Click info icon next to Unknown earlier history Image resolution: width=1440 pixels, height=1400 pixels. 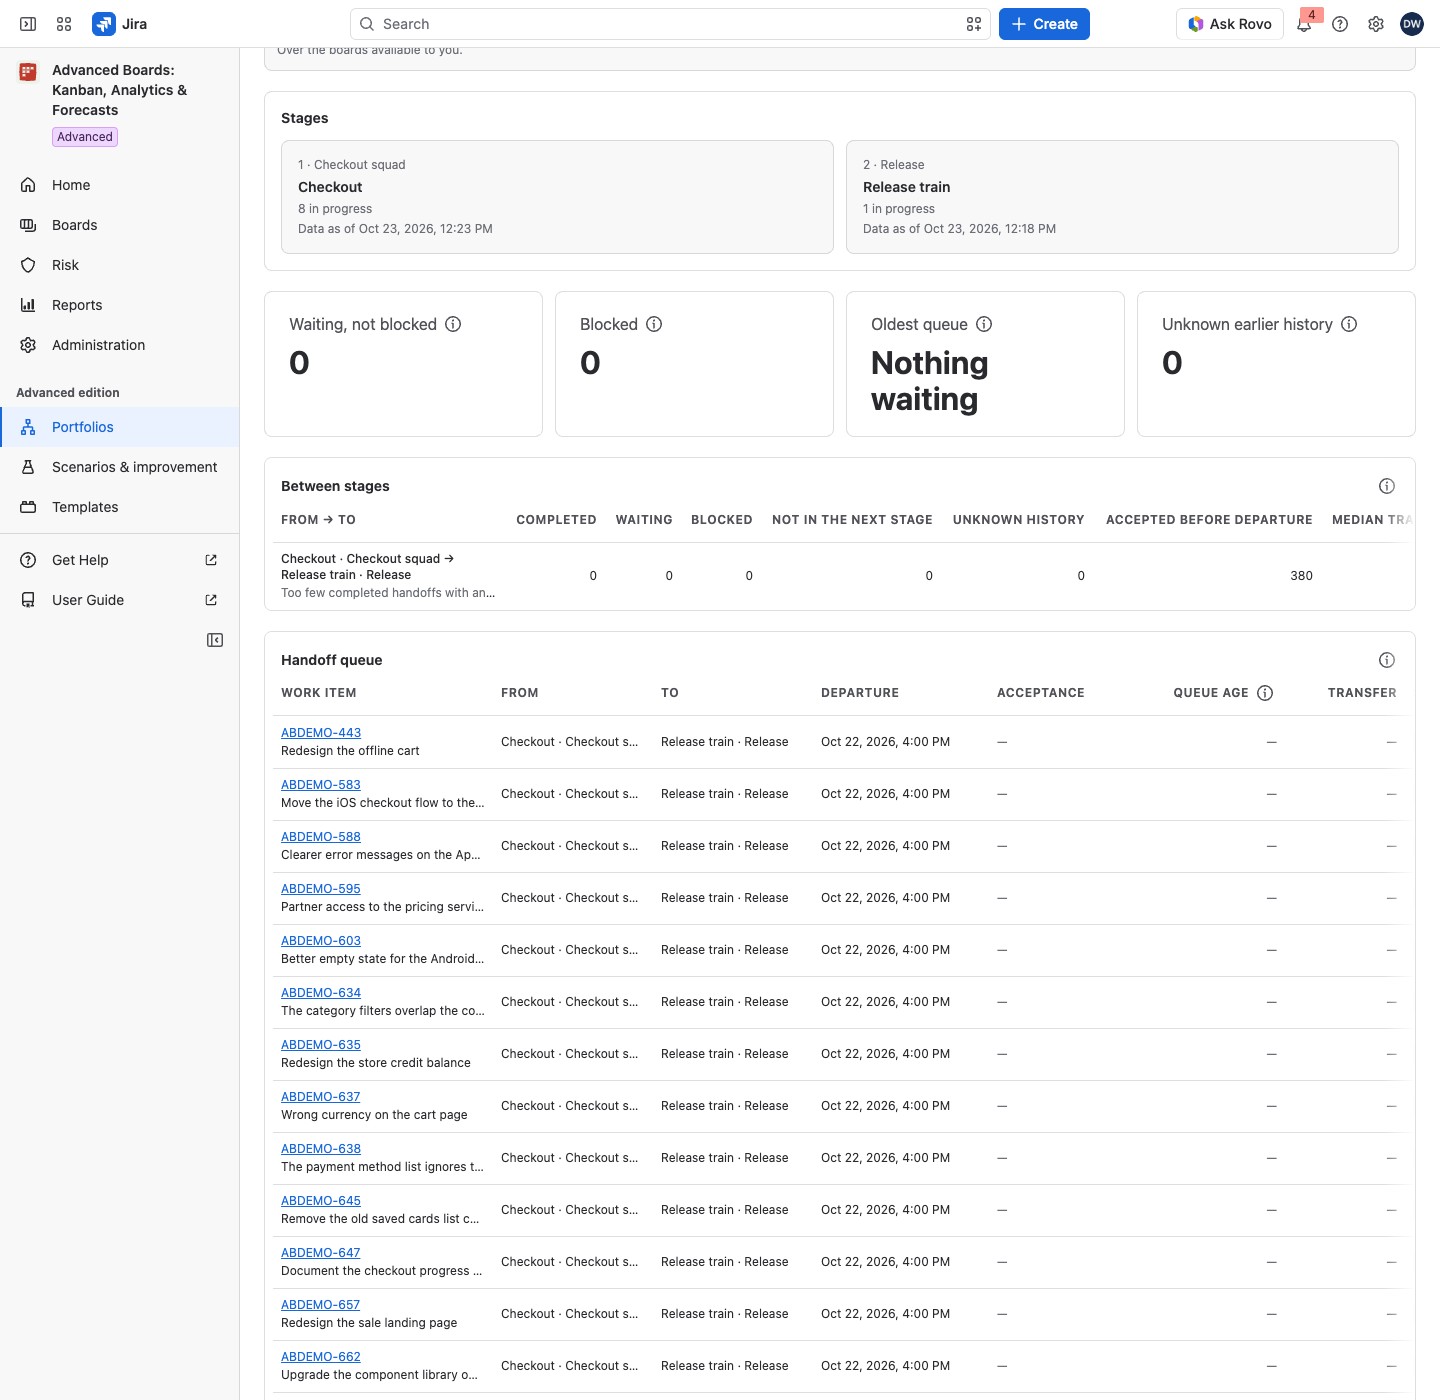[x=1349, y=324]
